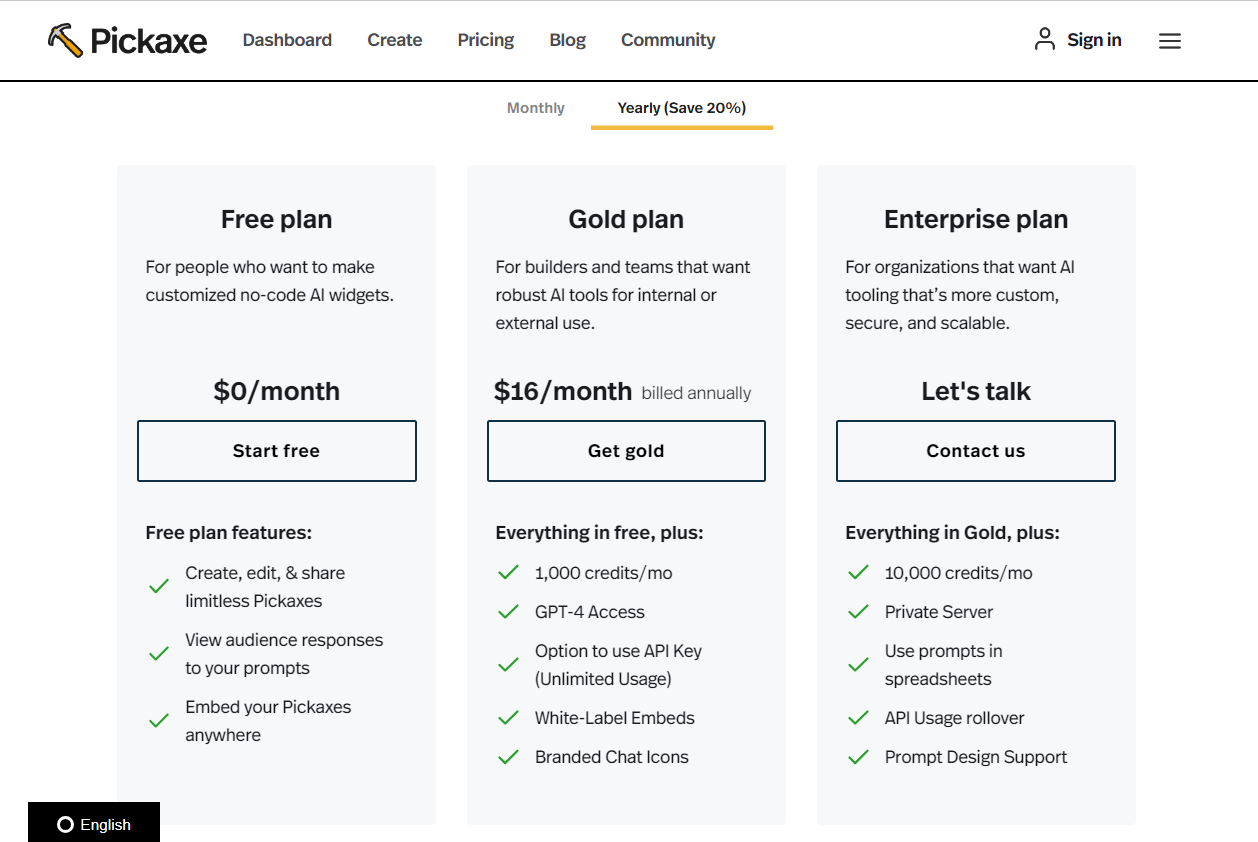Click the Gold plan heading
The width and height of the screenshot is (1258, 842).
[x=626, y=219]
